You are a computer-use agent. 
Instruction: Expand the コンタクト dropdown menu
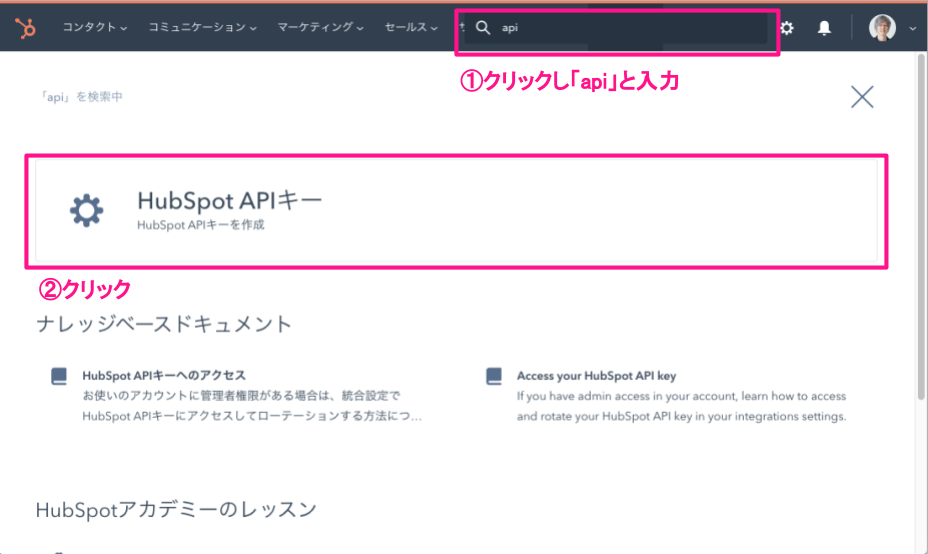tap(95, 28)
